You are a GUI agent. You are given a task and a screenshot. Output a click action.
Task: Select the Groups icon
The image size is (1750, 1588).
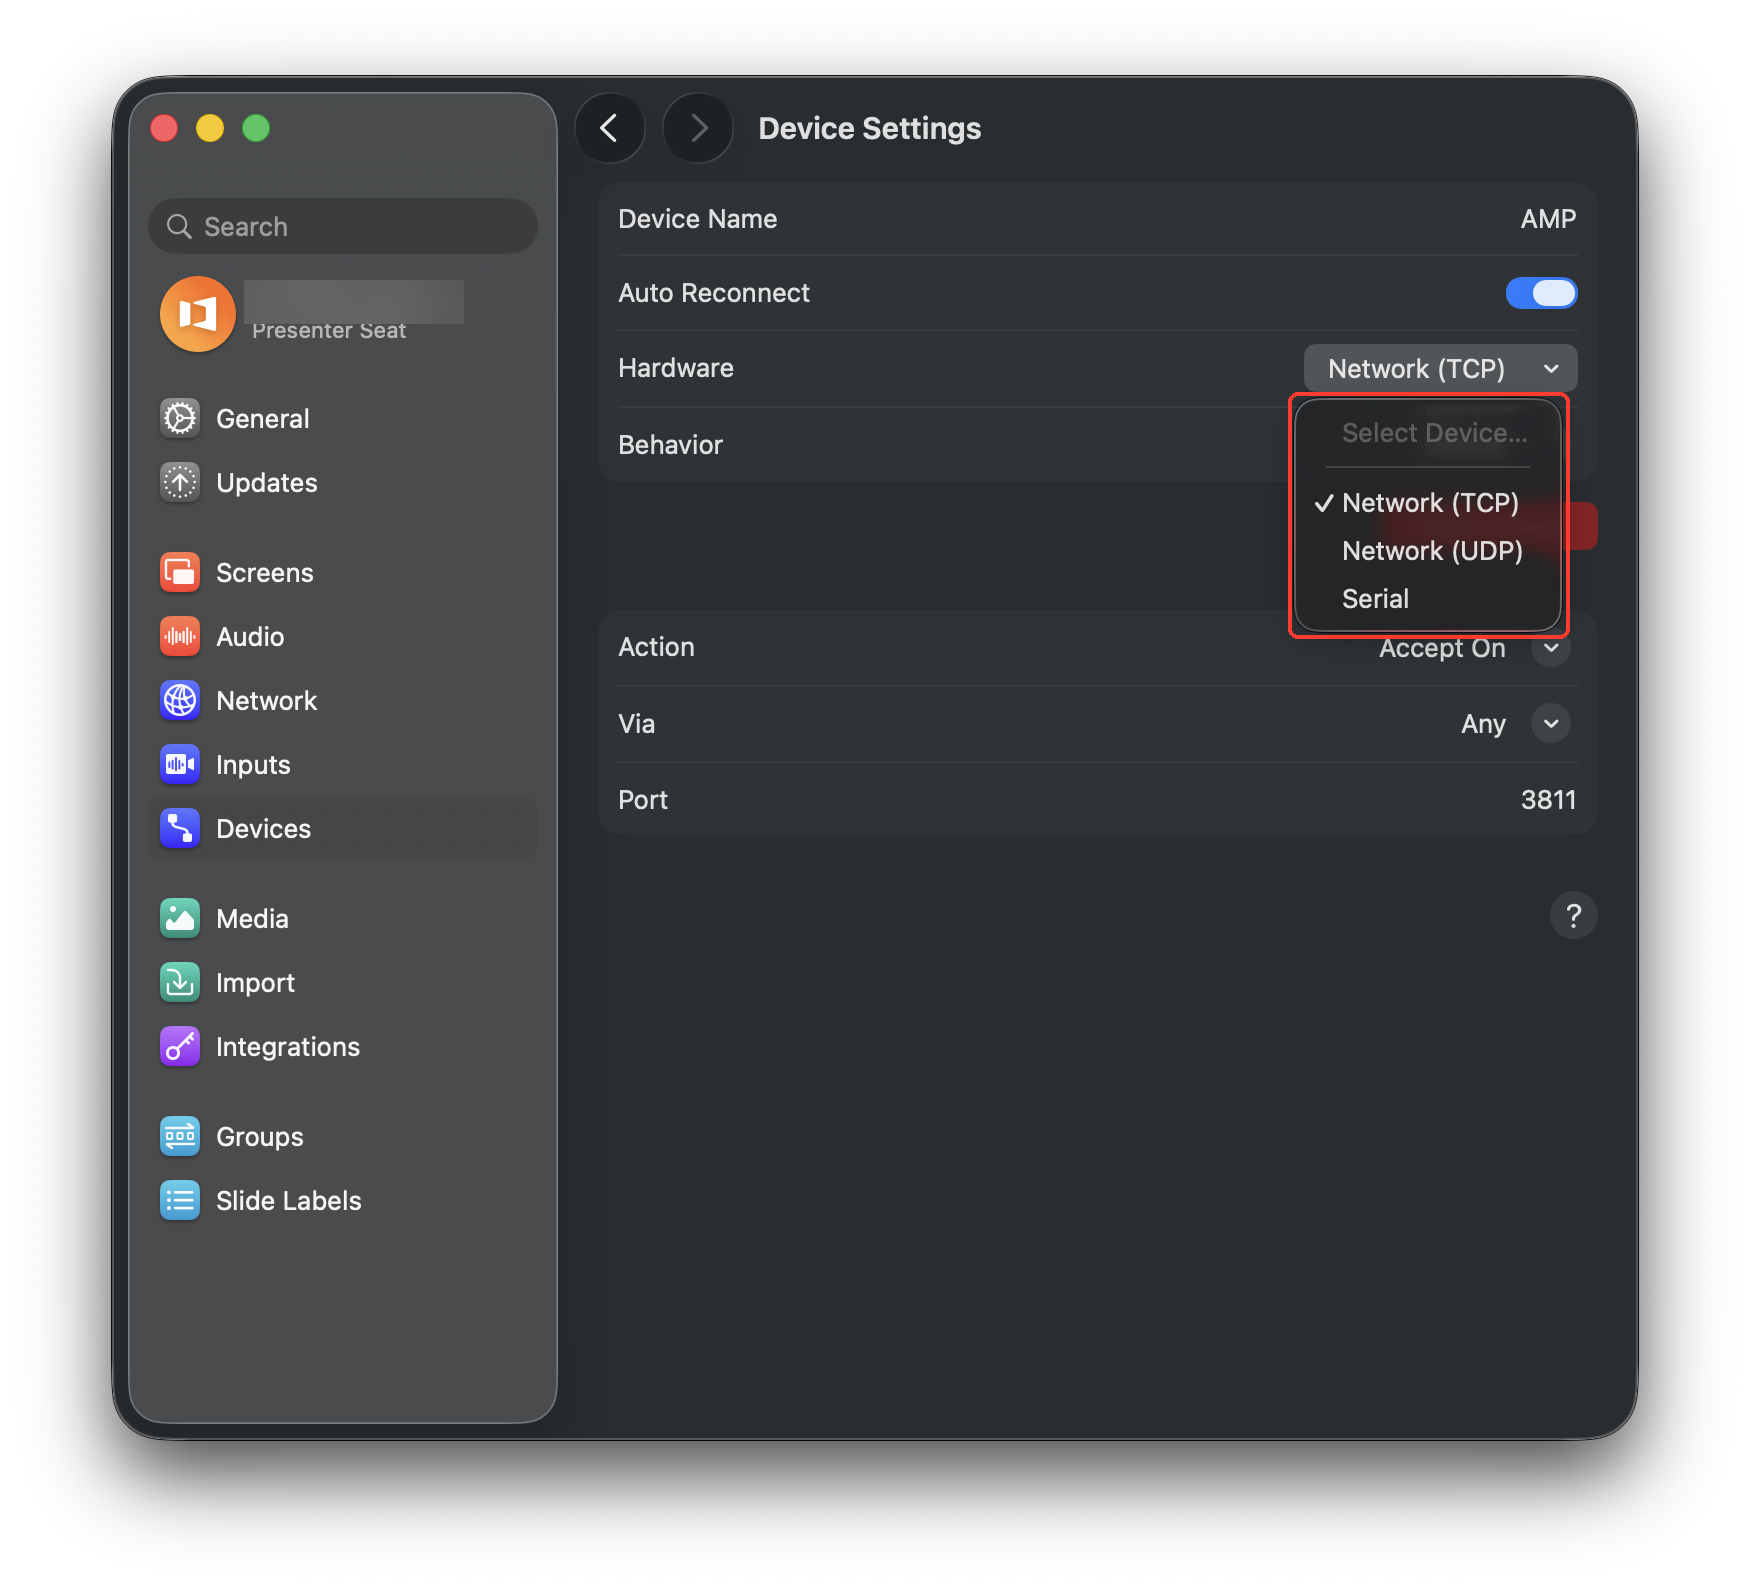coord(180,1136)
